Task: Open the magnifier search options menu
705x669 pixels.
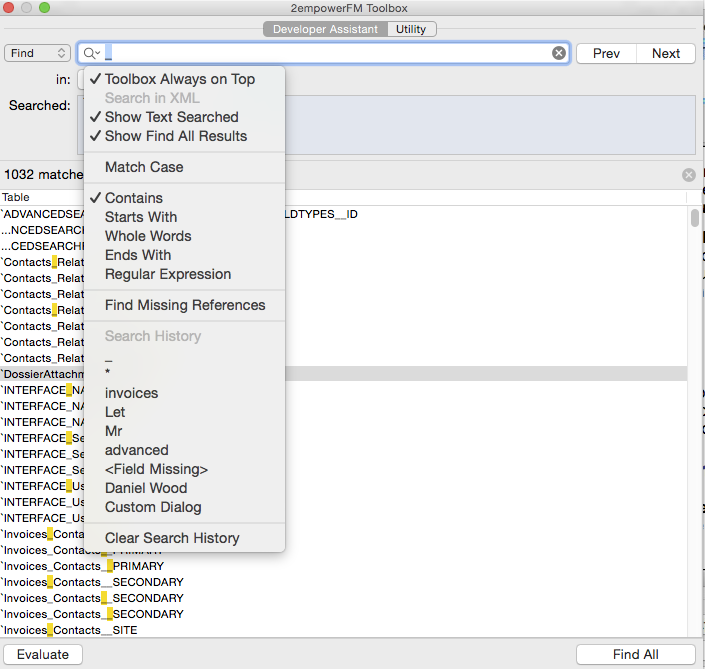Action: point(92,54)
